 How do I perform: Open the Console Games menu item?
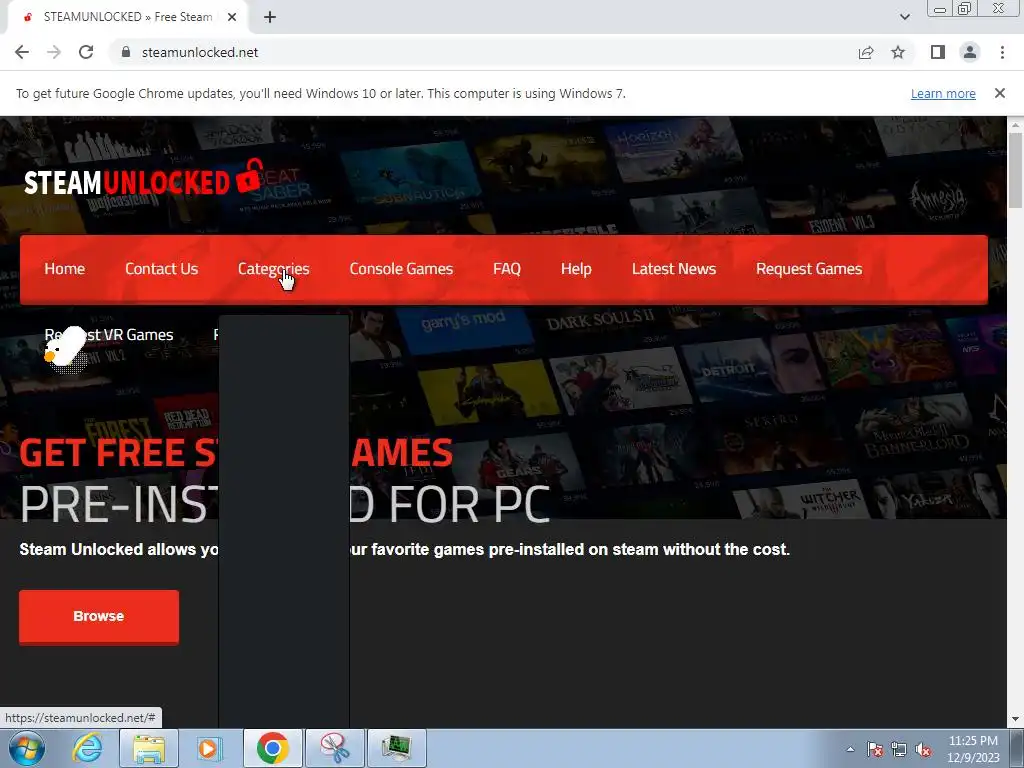[401, 268]
